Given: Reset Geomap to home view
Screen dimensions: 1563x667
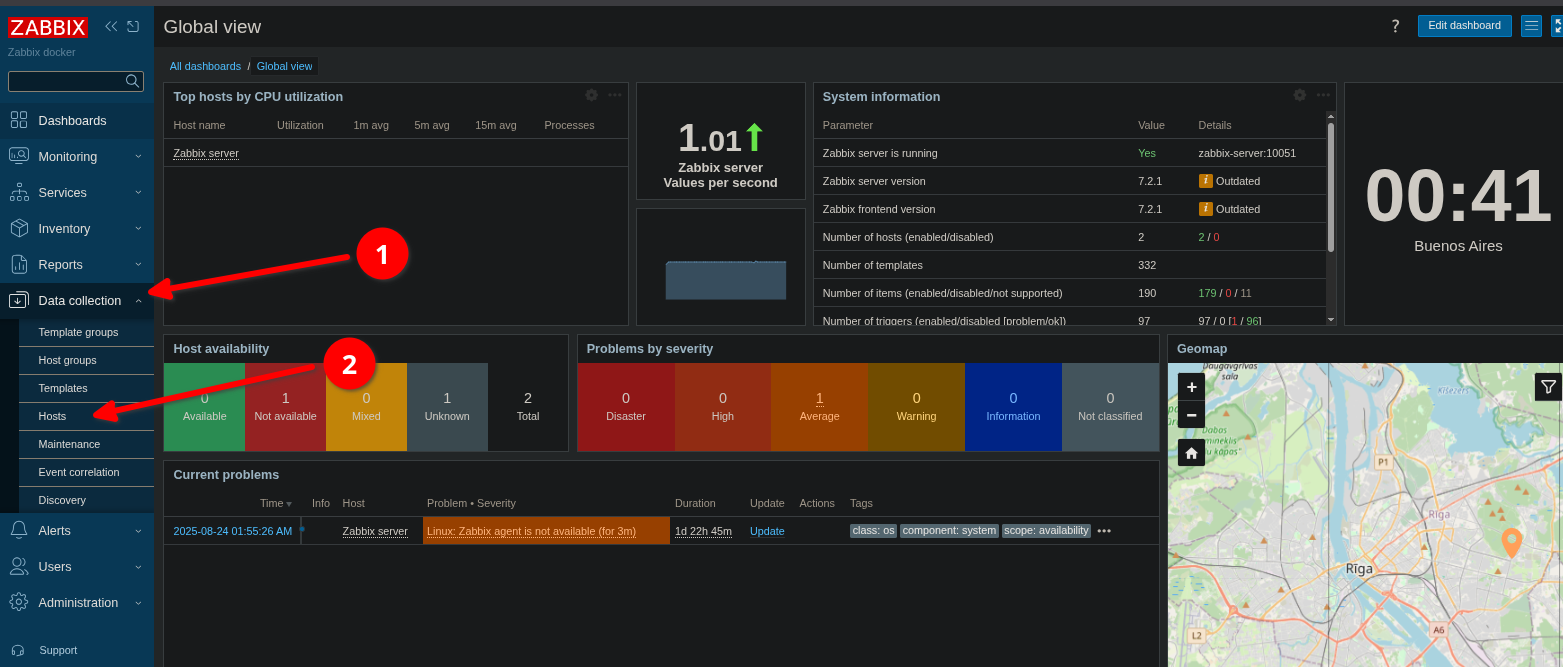Looking at the screenshot, I should tap(1191, 453).
